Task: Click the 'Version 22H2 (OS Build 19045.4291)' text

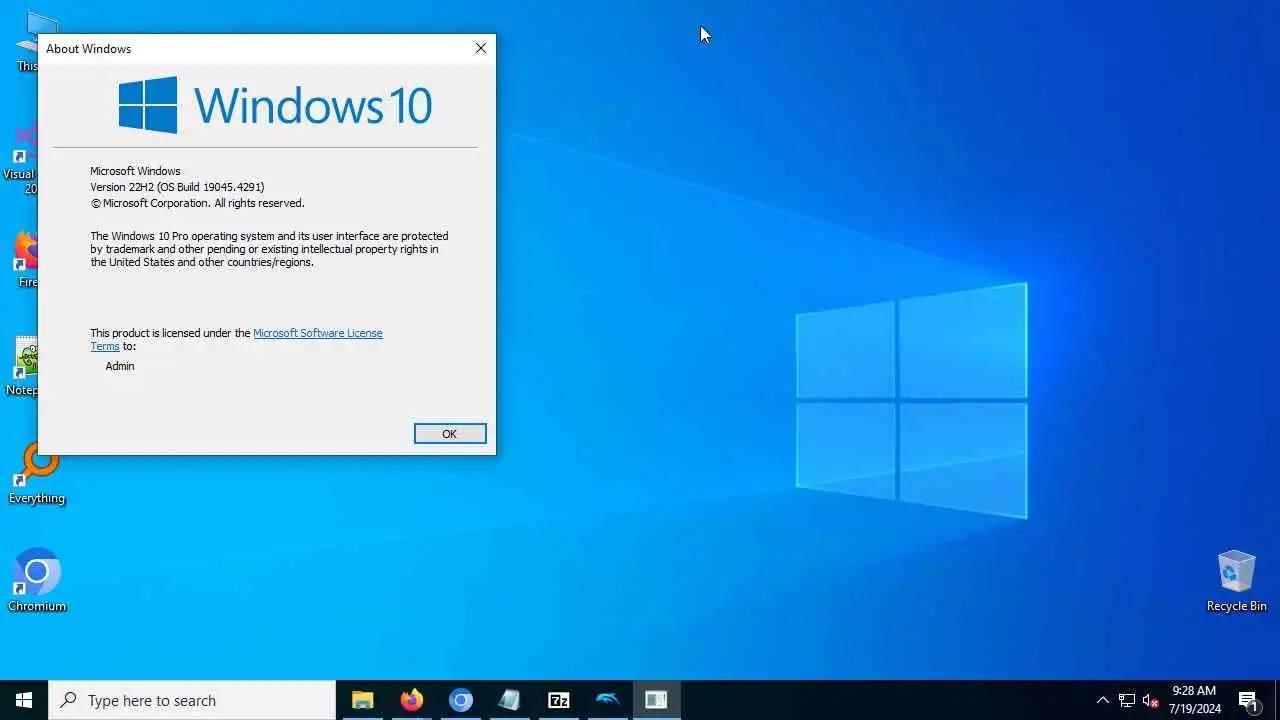Action: [x=177, y=187]
